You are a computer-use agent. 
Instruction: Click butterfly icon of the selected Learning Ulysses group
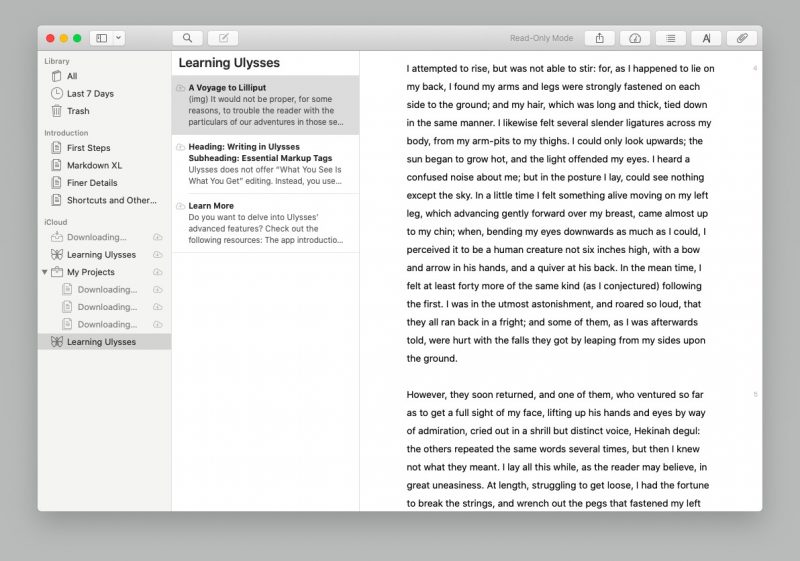pyautogui.click(x=57, y=342)
